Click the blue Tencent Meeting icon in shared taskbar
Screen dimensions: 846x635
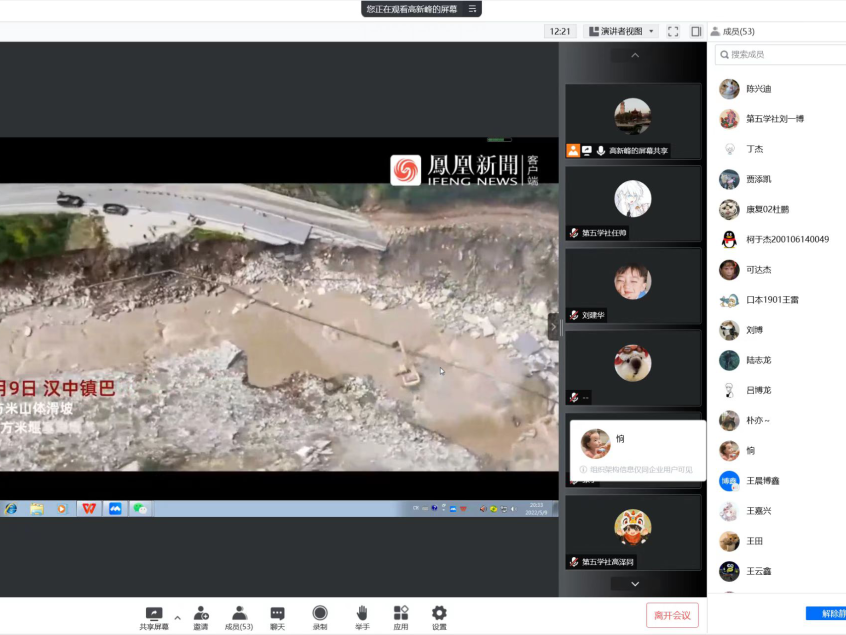[x=115, y=508]
